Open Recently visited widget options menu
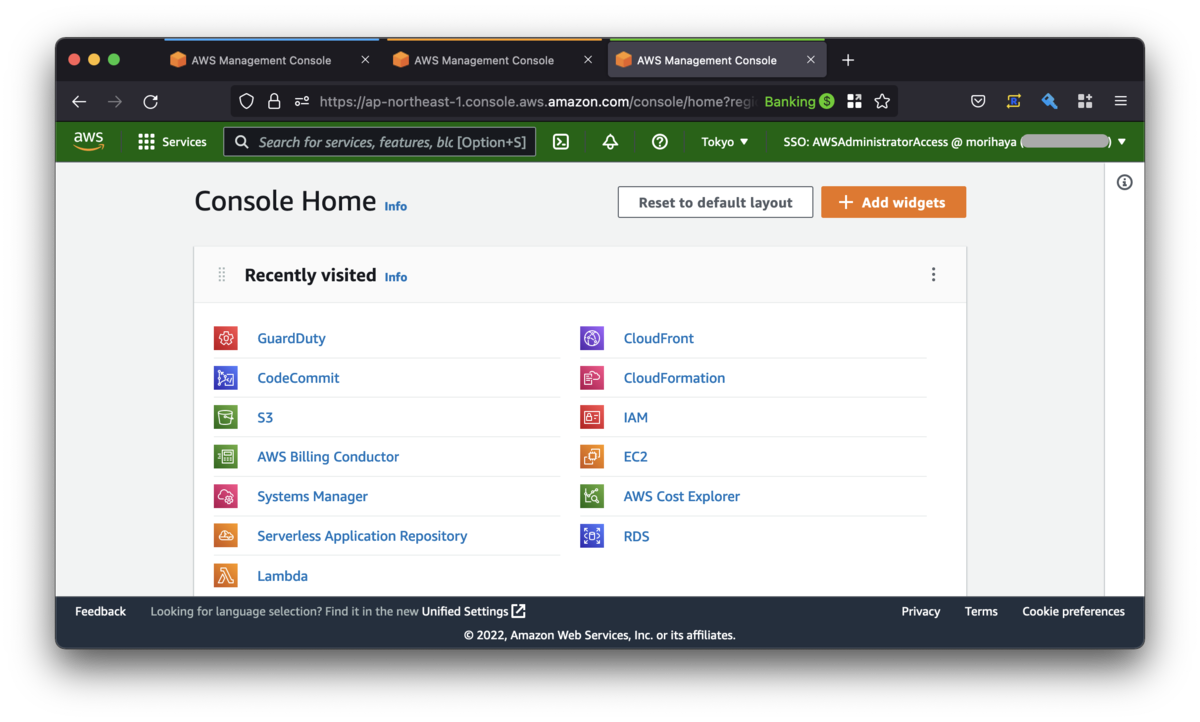The width and height of the screenshot is (1200, 722). pyautogui.click(x=934, y=274)
